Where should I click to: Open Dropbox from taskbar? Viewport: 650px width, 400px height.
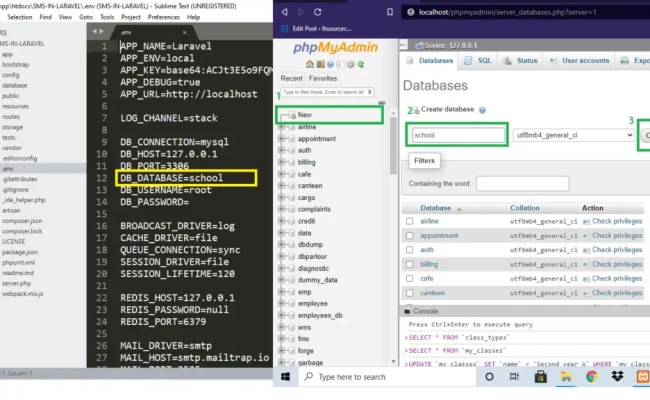pyautogui.click(x=617, y=376)
